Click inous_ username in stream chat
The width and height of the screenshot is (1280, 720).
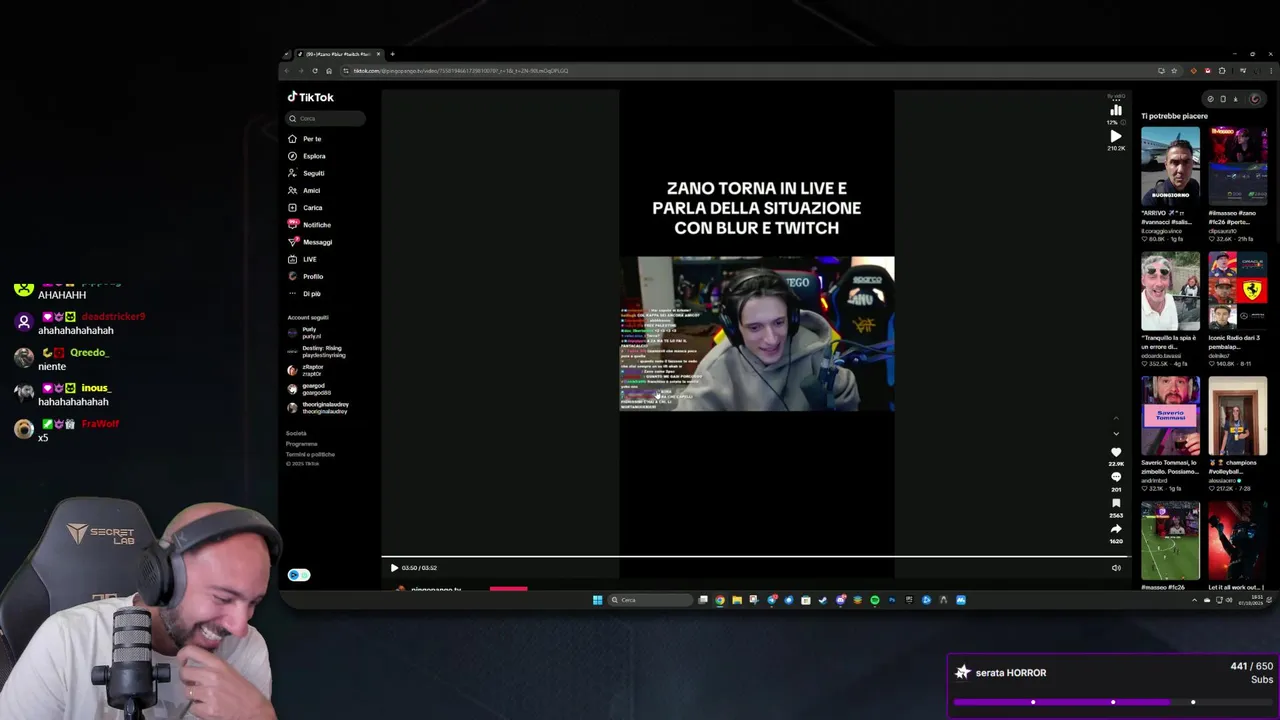click(96, 388)
